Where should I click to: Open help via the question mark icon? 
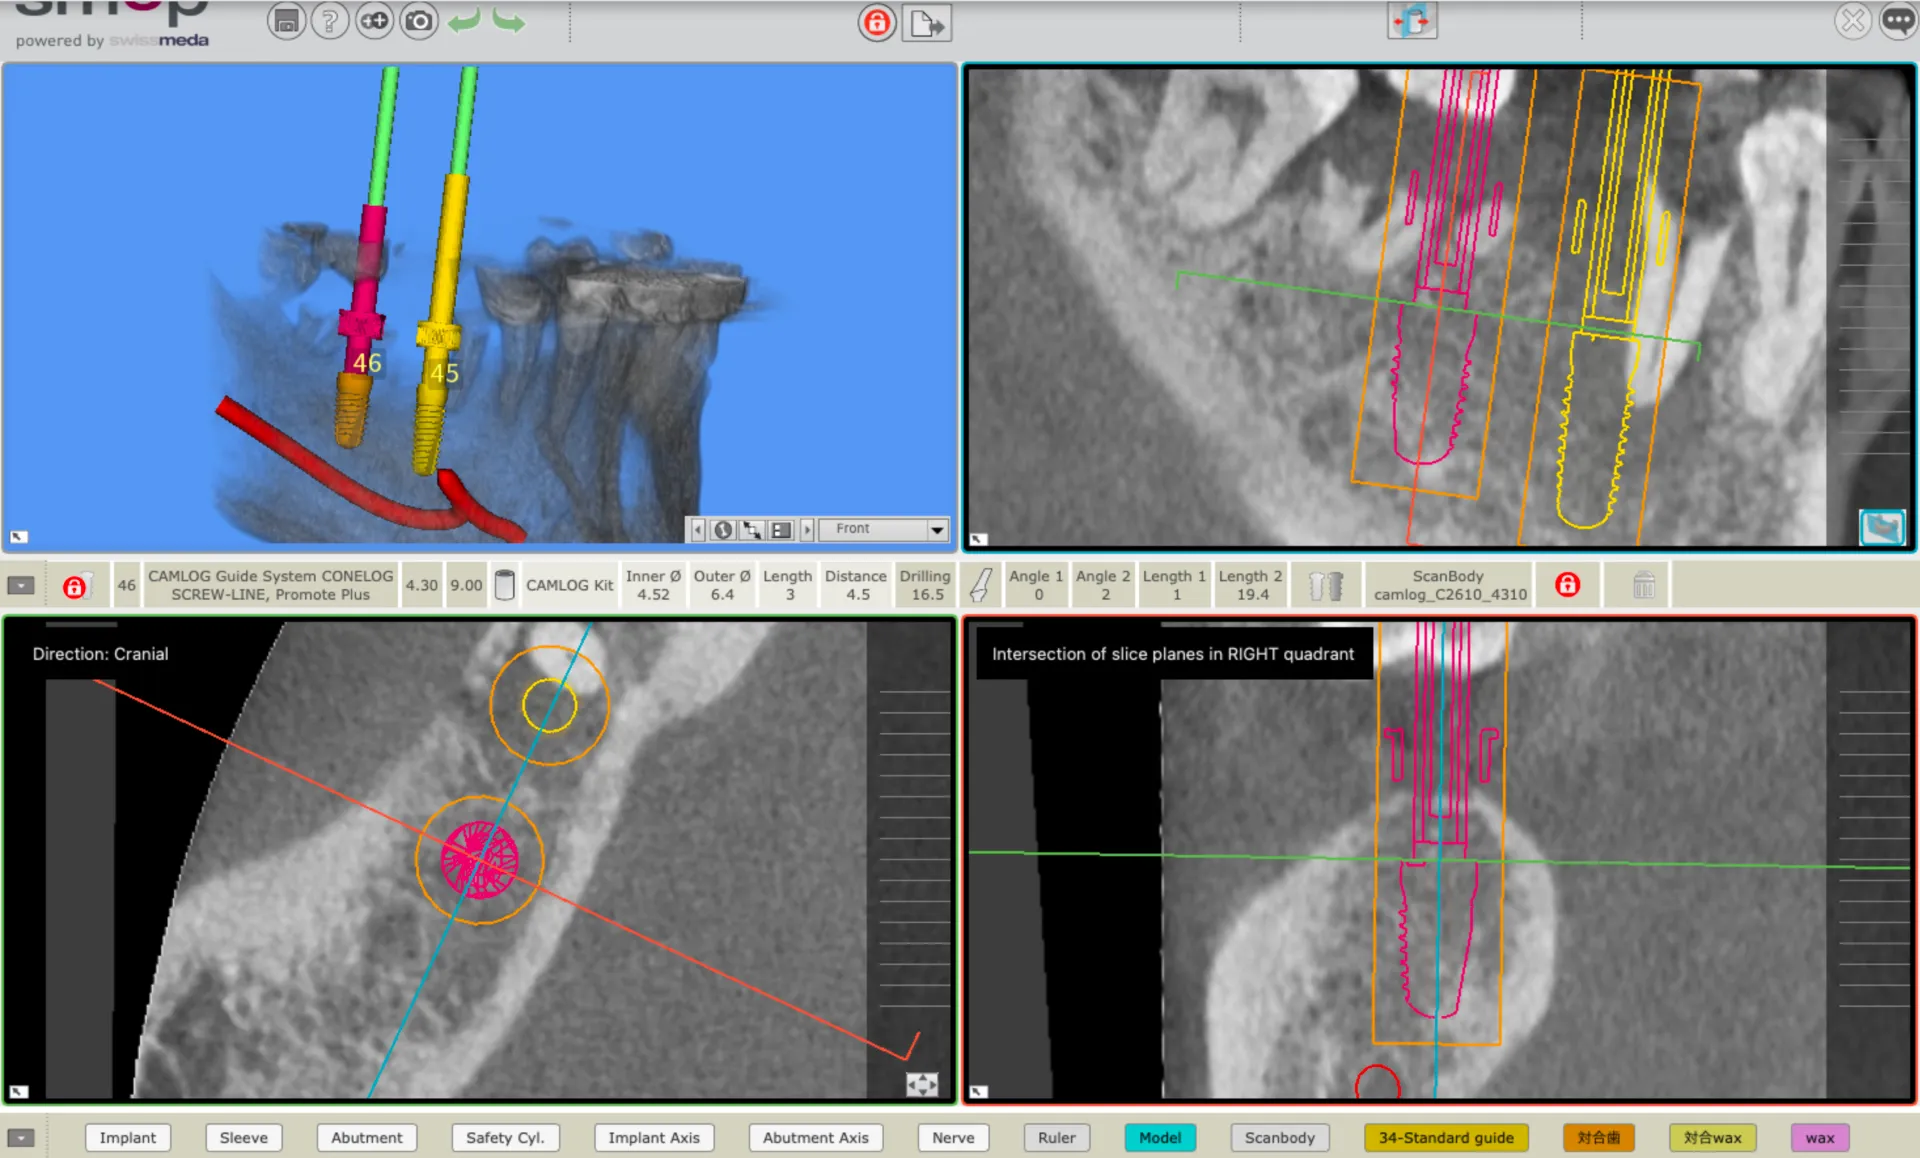pyautogui.click(x=329, y=21)
